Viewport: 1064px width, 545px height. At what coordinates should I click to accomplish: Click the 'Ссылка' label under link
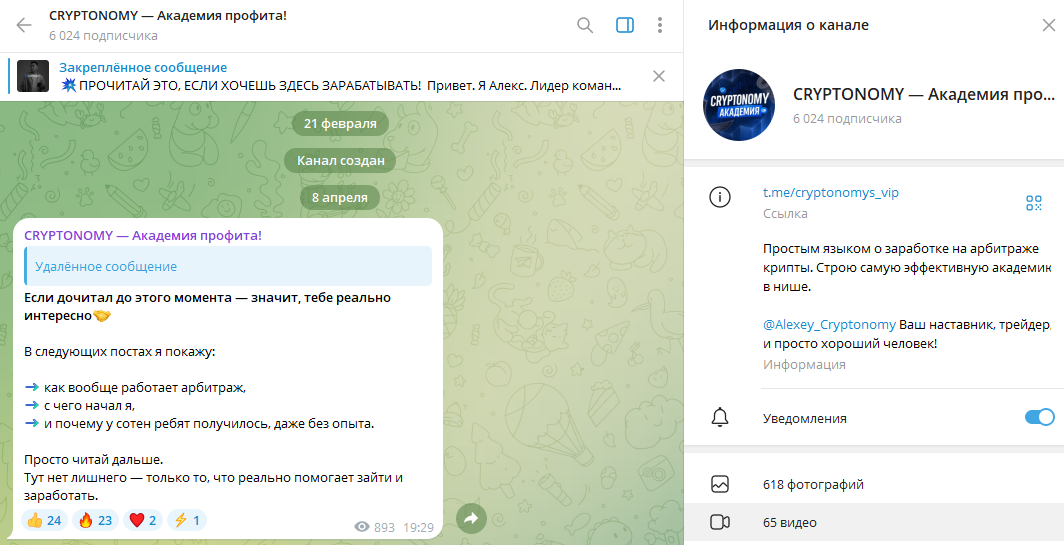[785, 213]
